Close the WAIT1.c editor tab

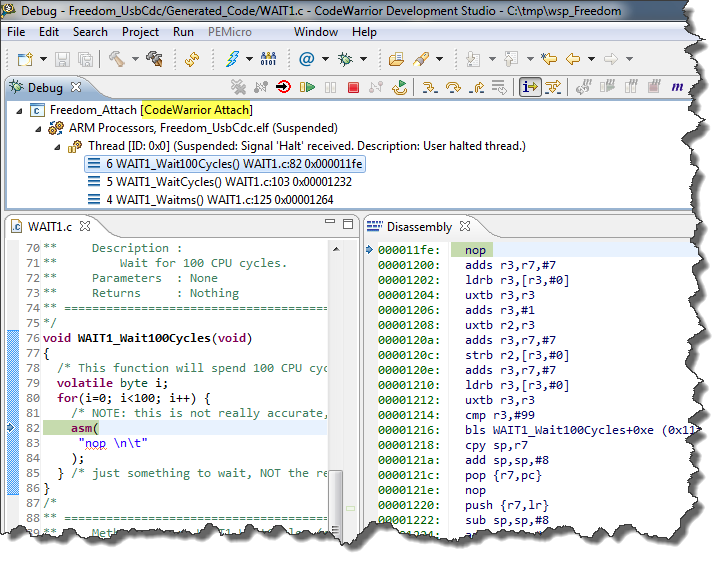[x=84, y=227]
